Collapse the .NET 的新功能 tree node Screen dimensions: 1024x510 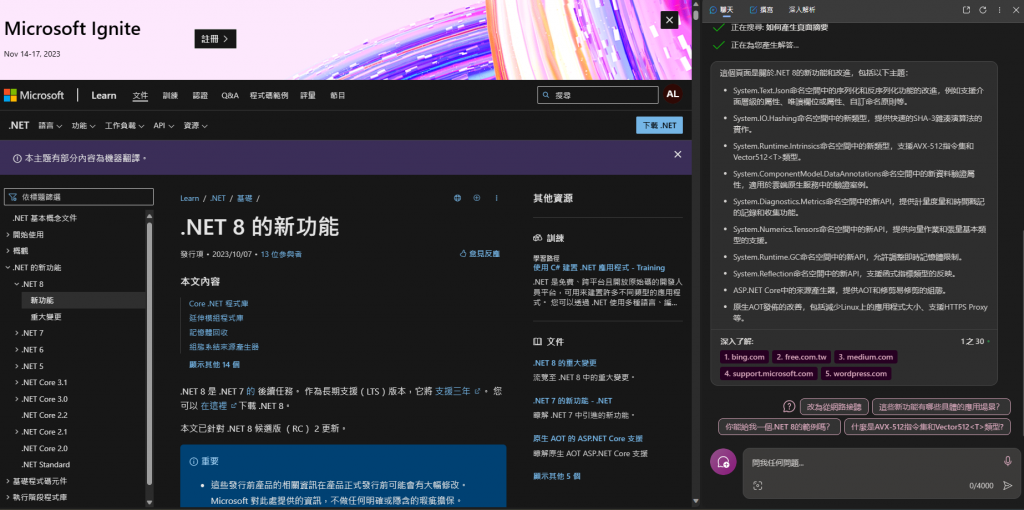click(8, 268)
